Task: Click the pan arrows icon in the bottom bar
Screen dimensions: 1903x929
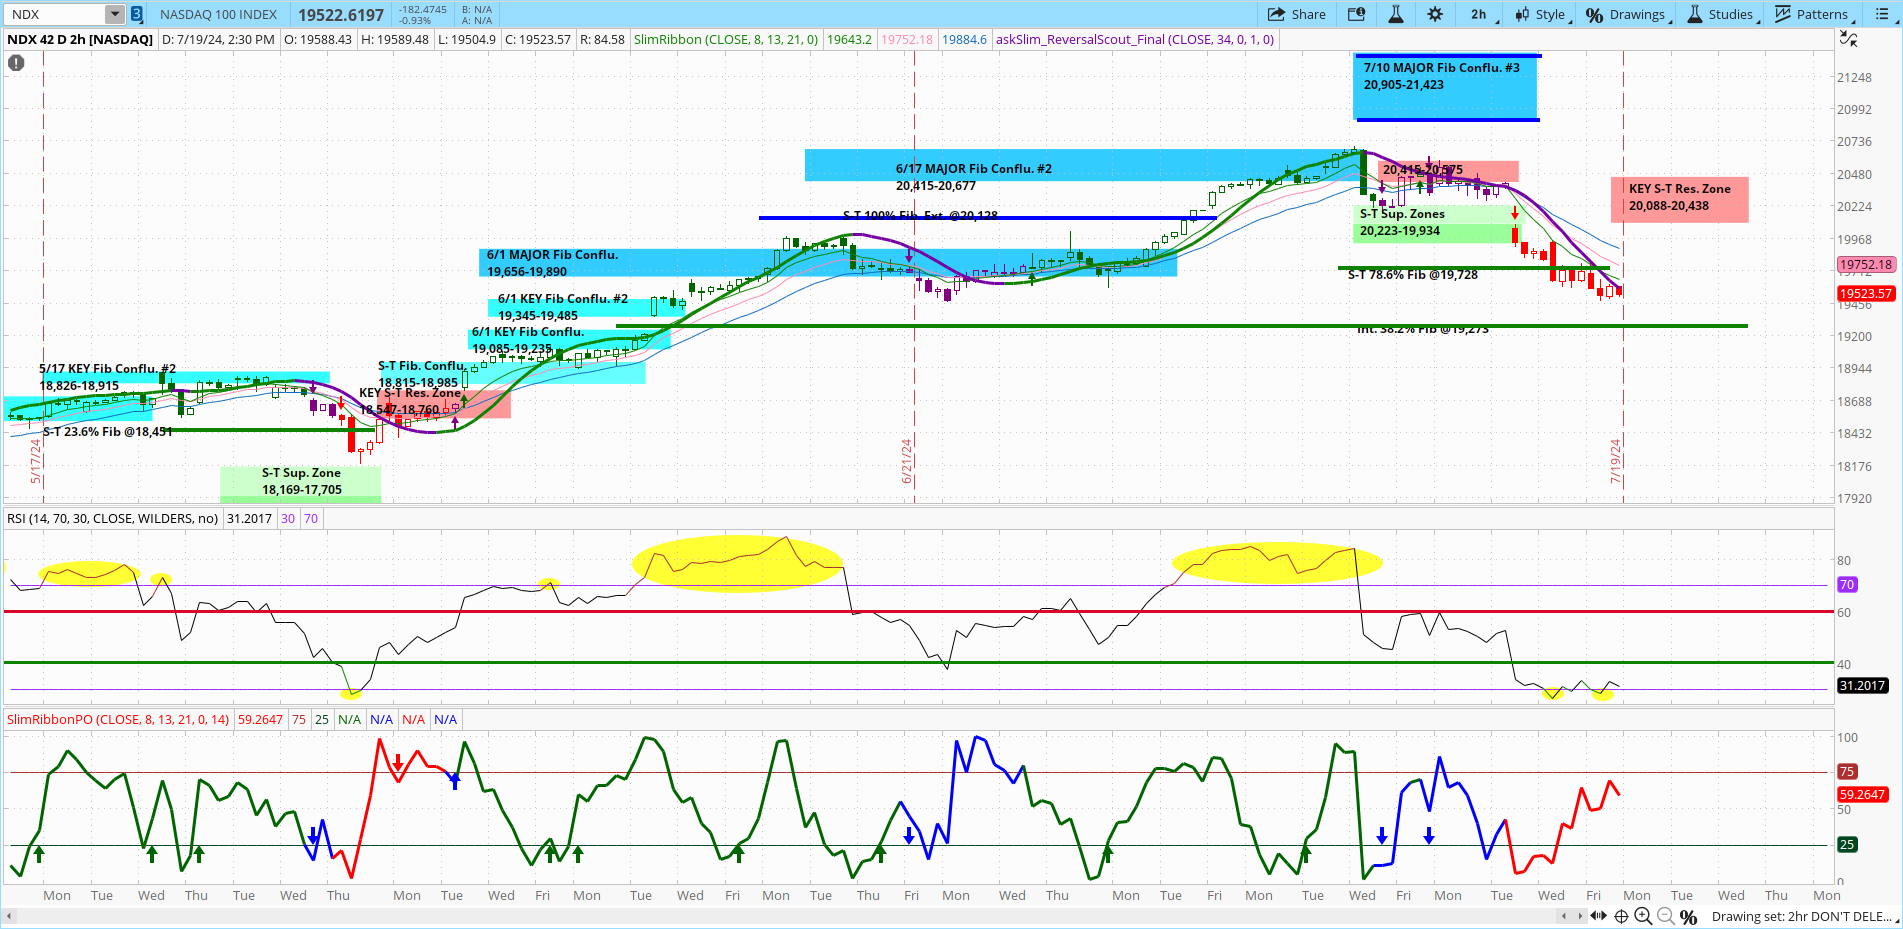Action: (1599, 916)
